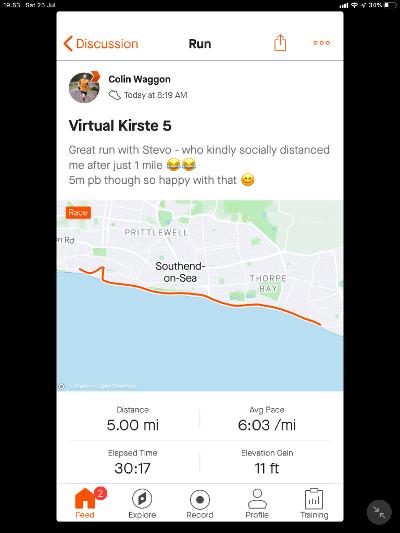400x533 pixels.
Task: Select the Virtual Kirste 5 title
Action: tap(120, 126)
